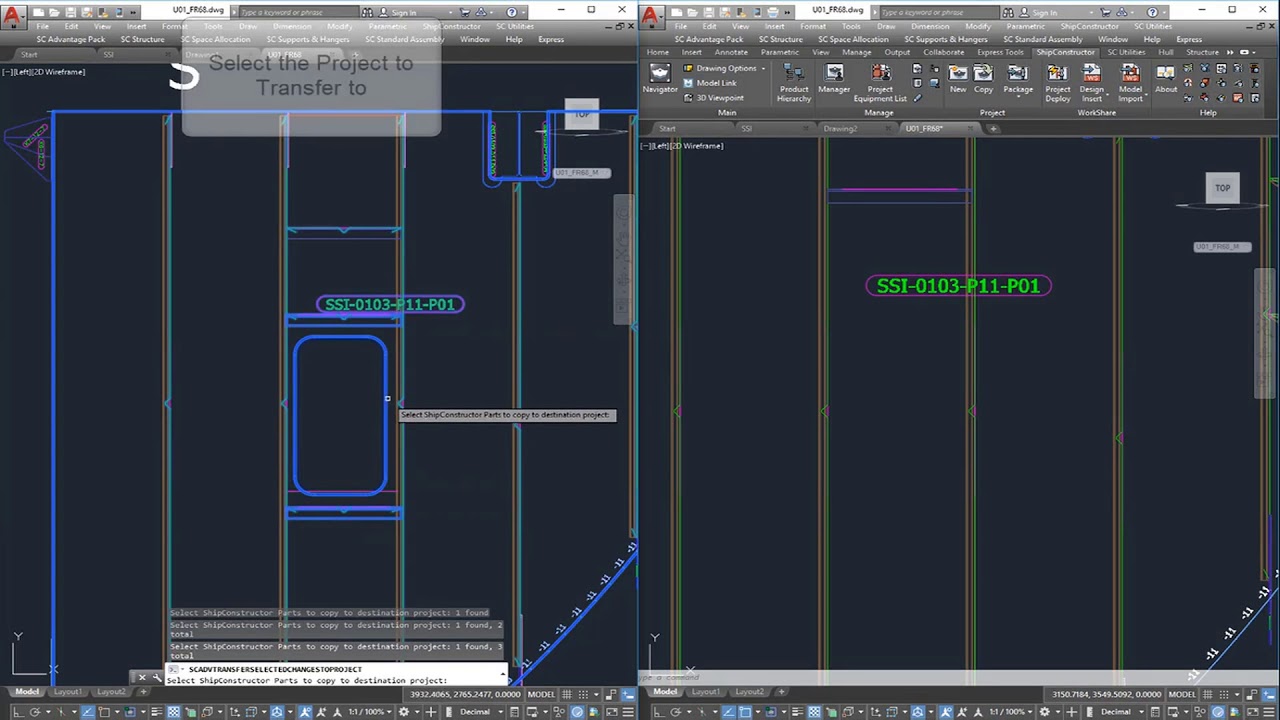Open the ShipConstructor Manager tool
The width and height of the screenshot is (1280, 720).
tap(834, 78)
